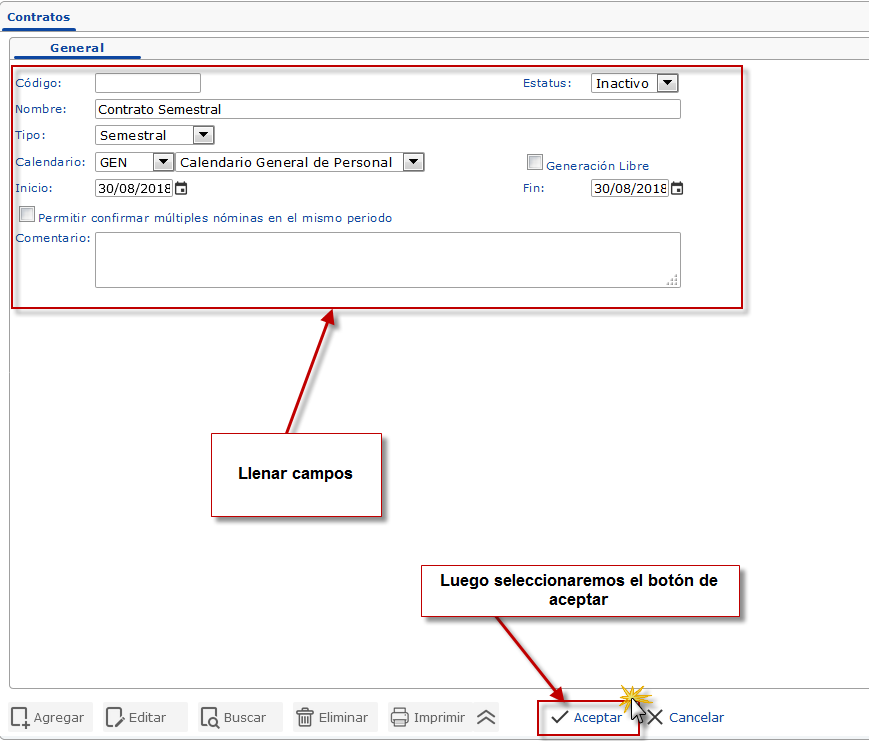Click inside the Comentario text area

pos(388,260)
